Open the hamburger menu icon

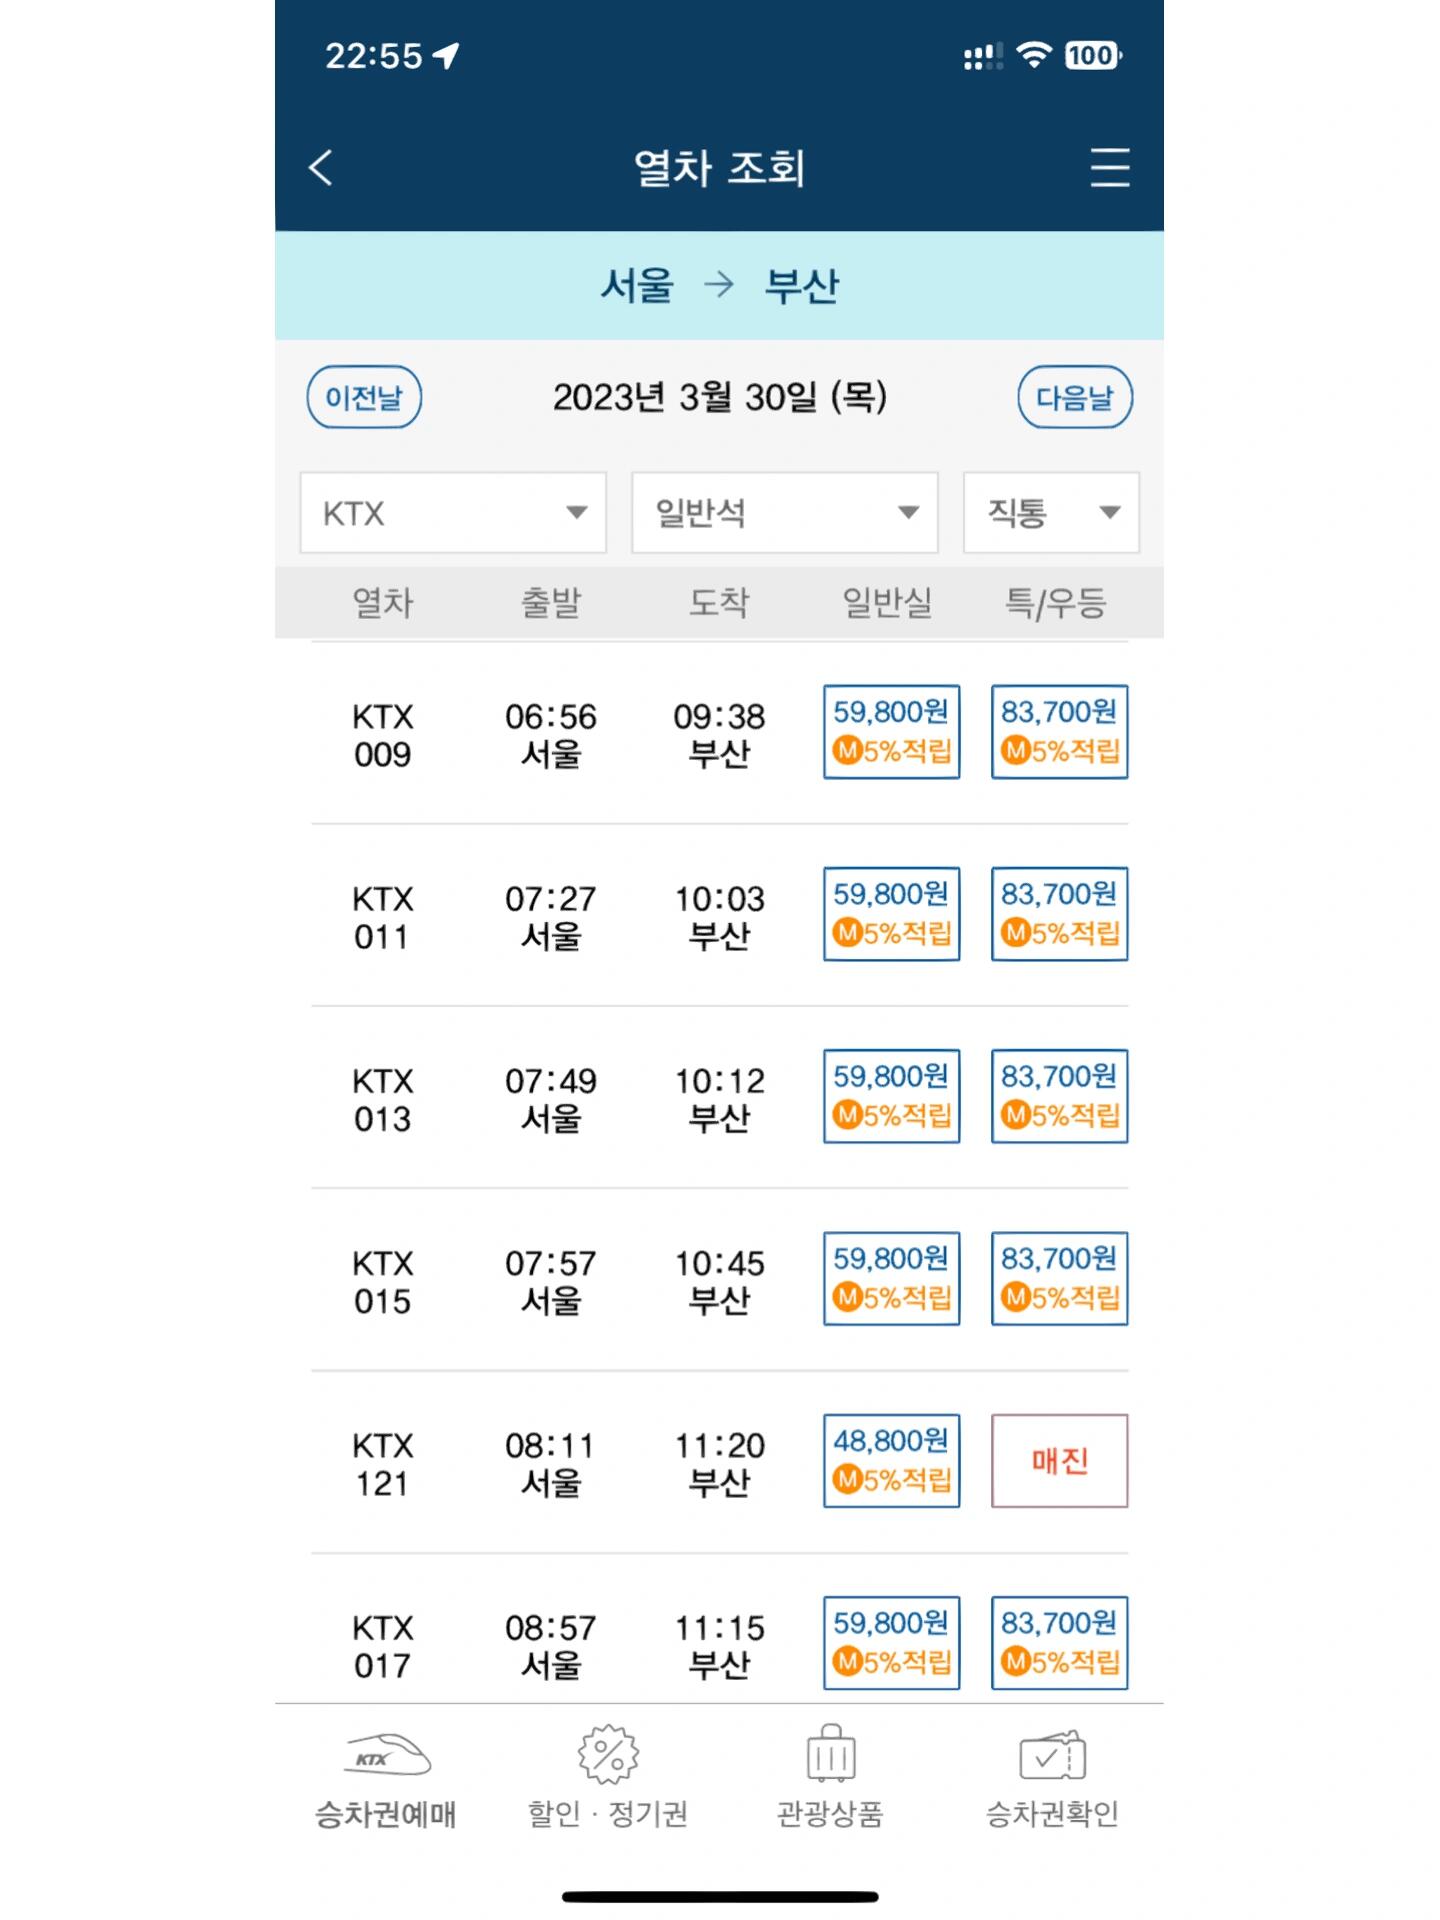click(1109, 168)
